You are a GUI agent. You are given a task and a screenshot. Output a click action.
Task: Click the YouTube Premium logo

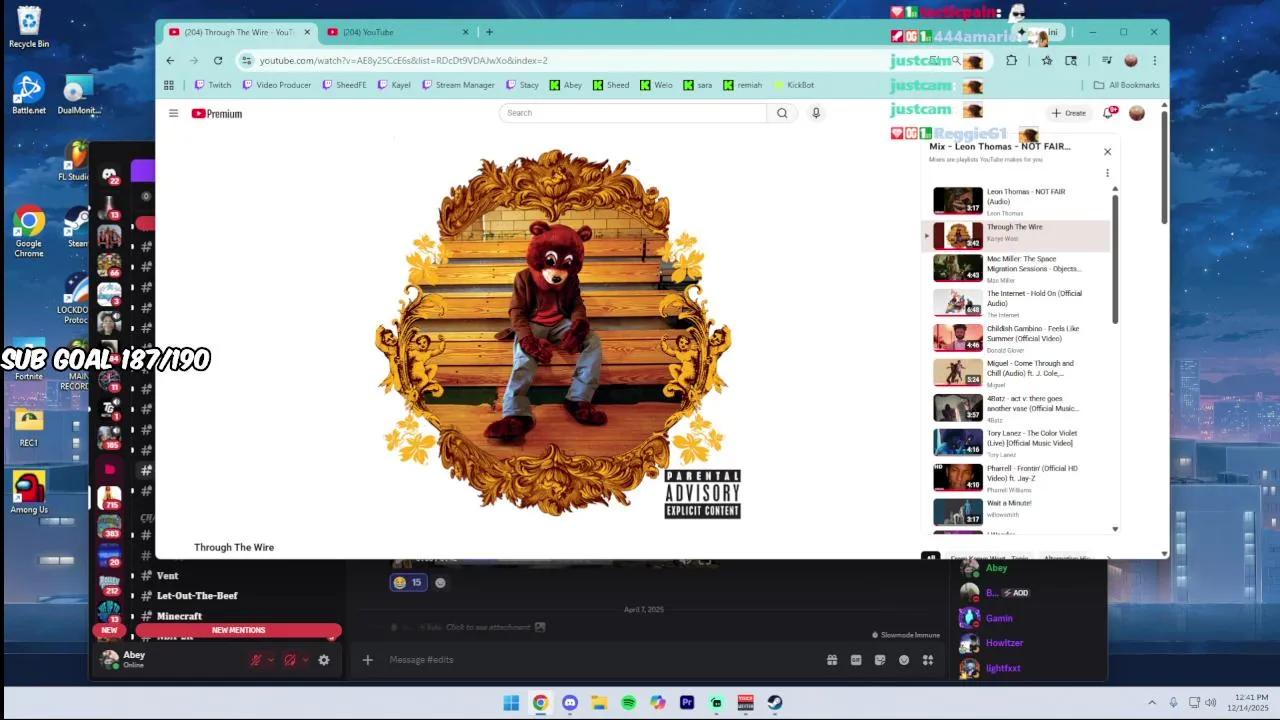(x=217, y=114)
